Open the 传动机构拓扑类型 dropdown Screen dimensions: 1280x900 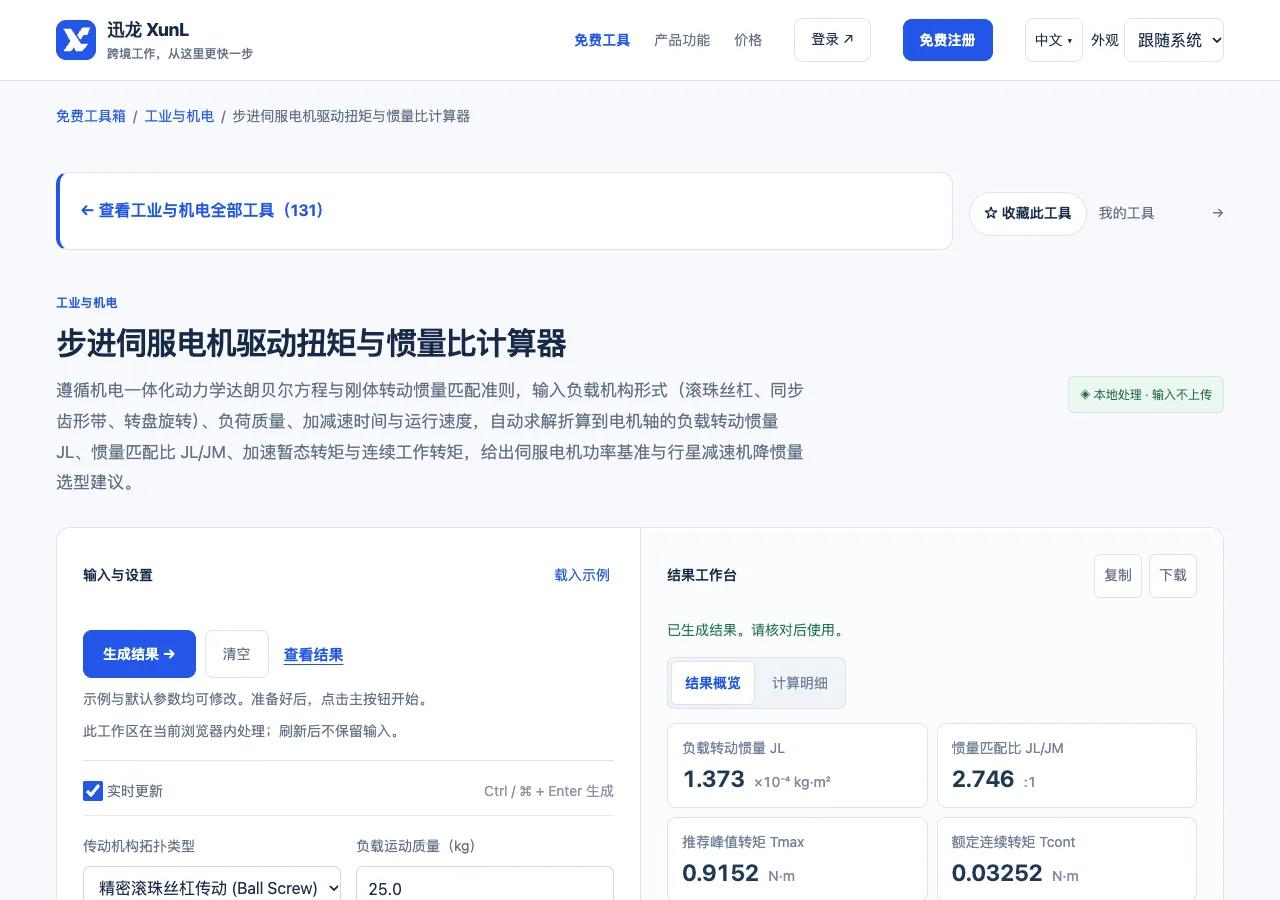(x=212, y=888)
